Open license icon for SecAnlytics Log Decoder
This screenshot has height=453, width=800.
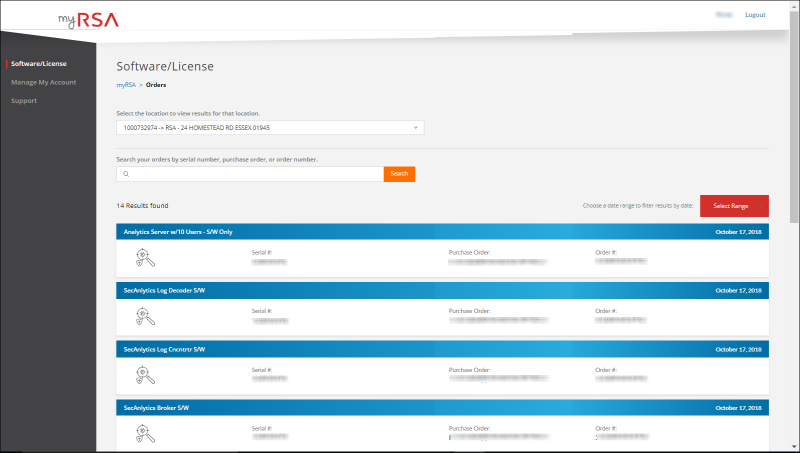coord(145,316)
